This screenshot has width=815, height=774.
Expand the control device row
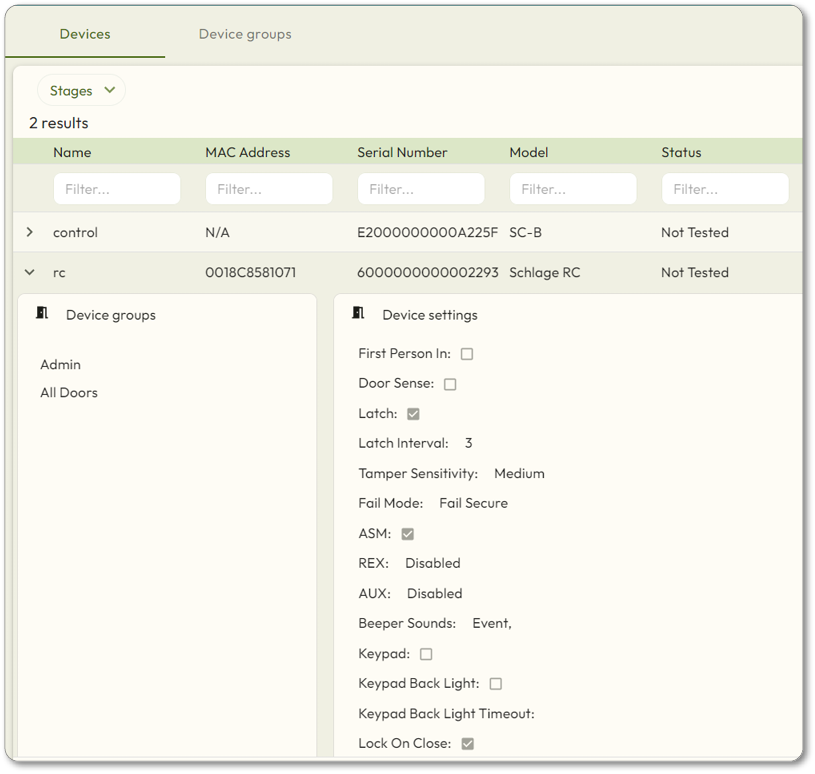click(x=30, y=232)
